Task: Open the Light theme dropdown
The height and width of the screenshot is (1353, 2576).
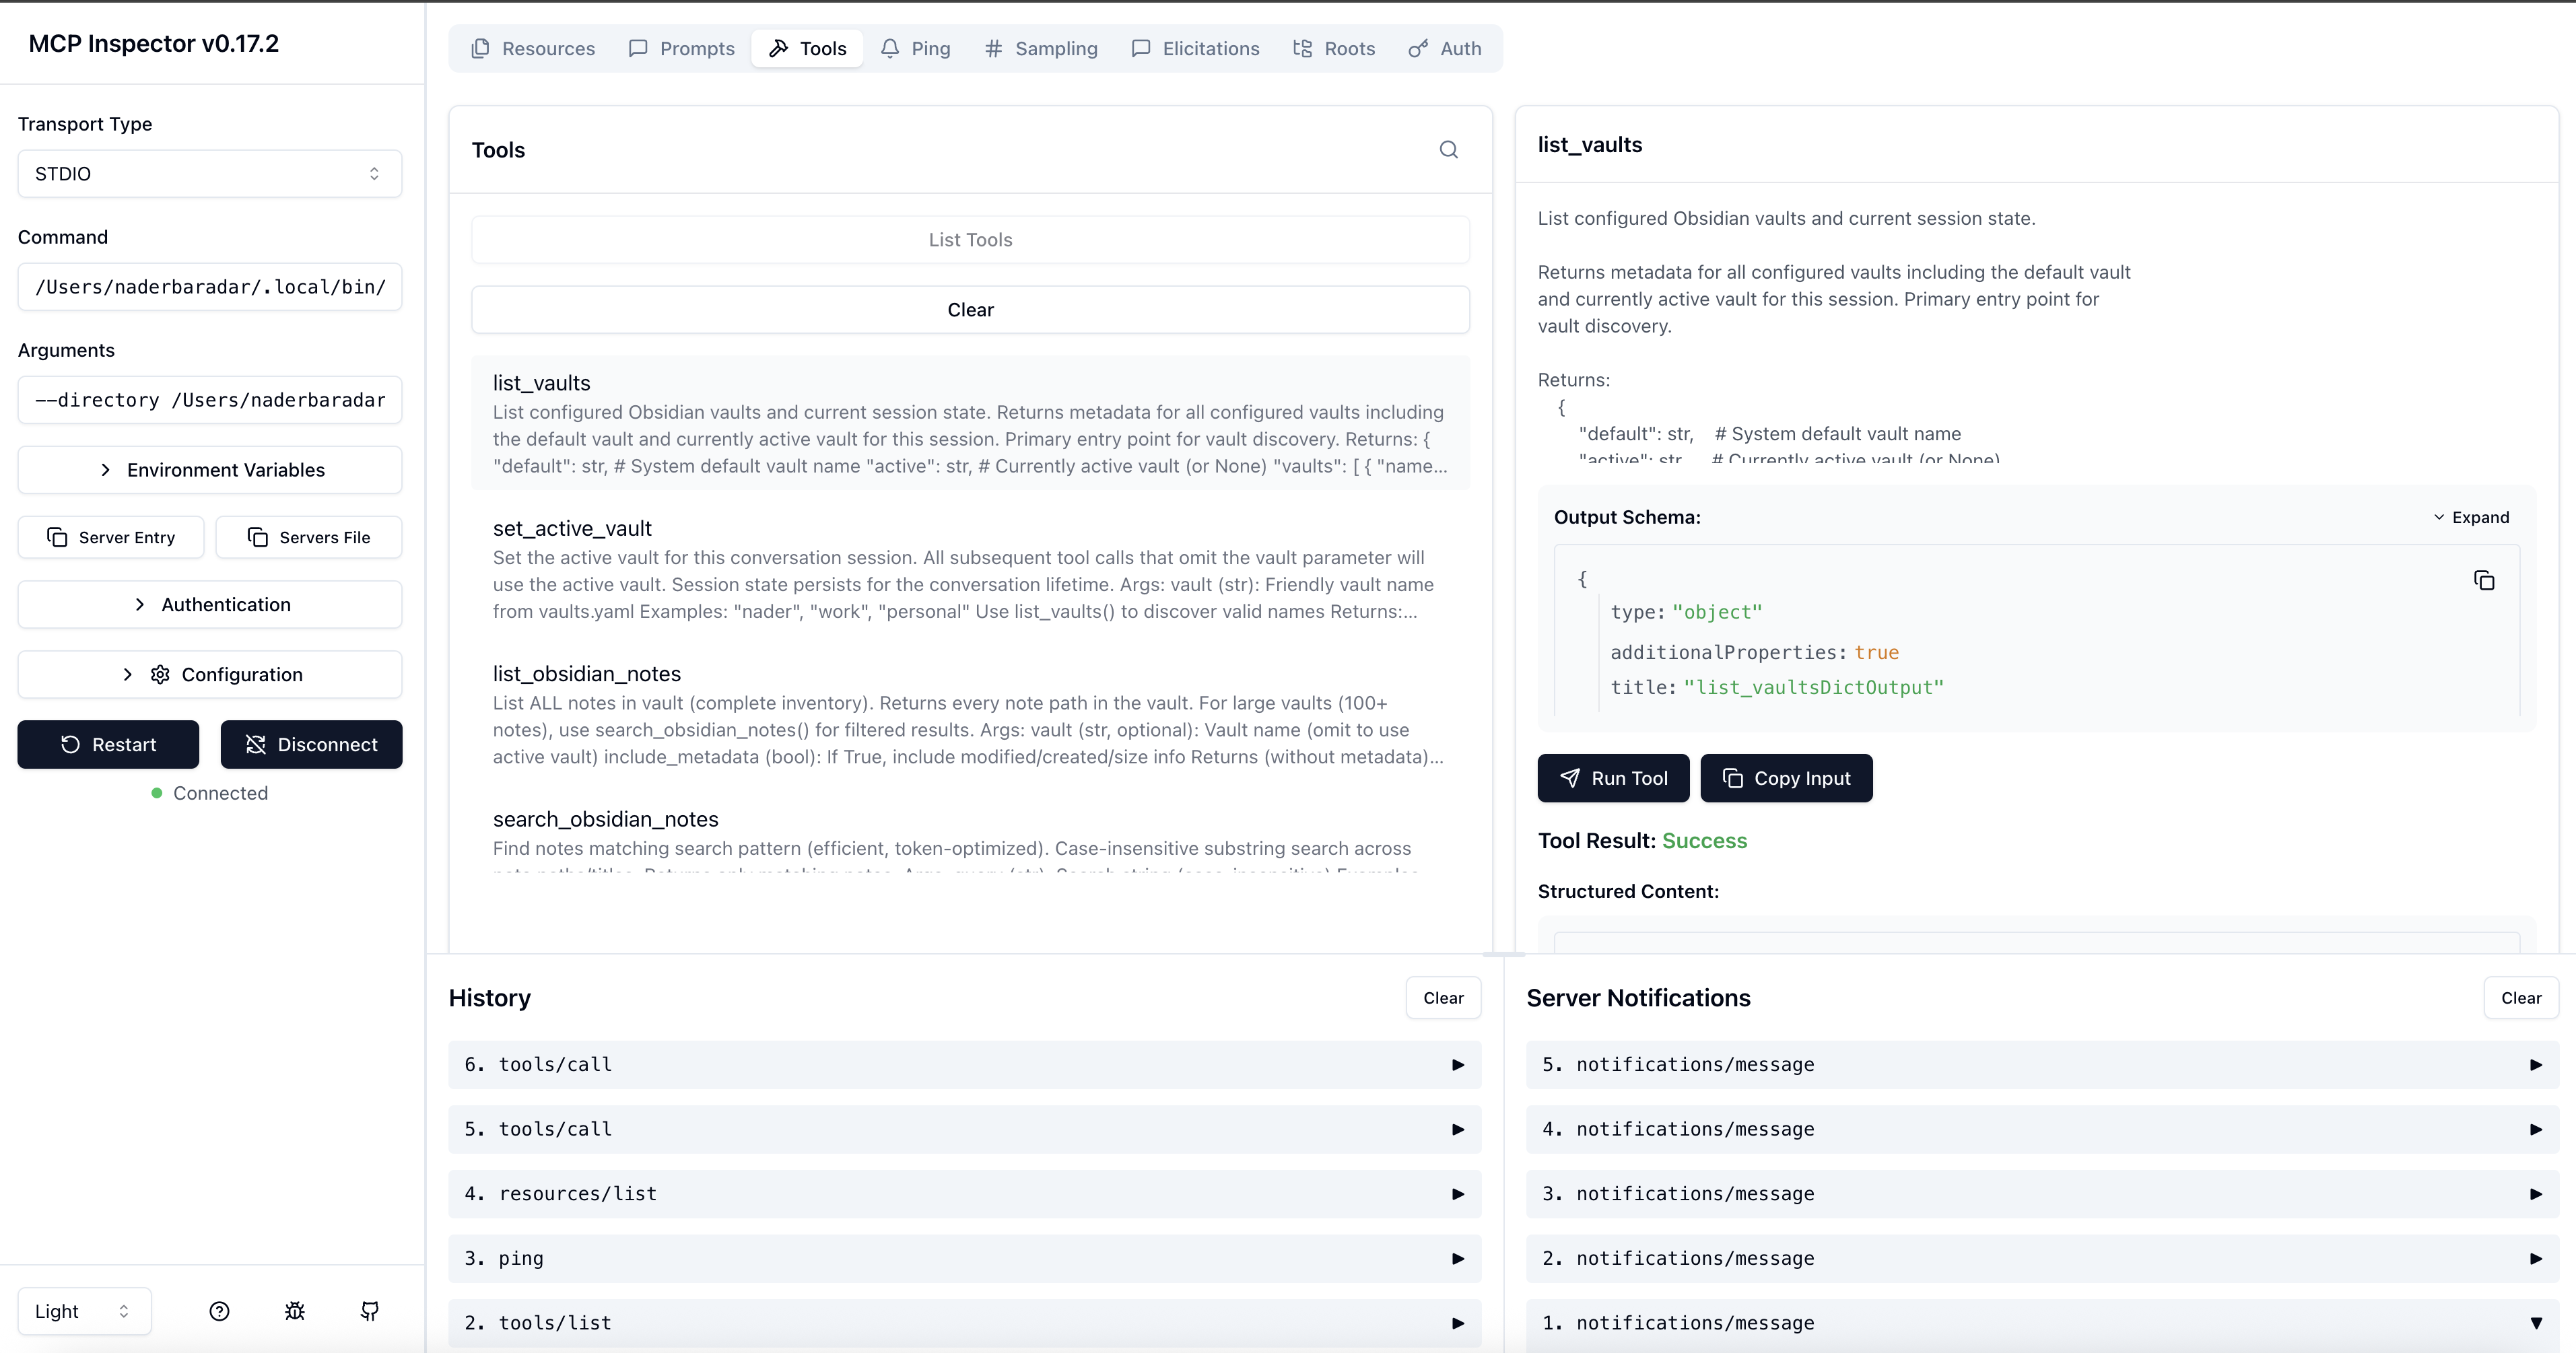Action: tap(84, 1311)
